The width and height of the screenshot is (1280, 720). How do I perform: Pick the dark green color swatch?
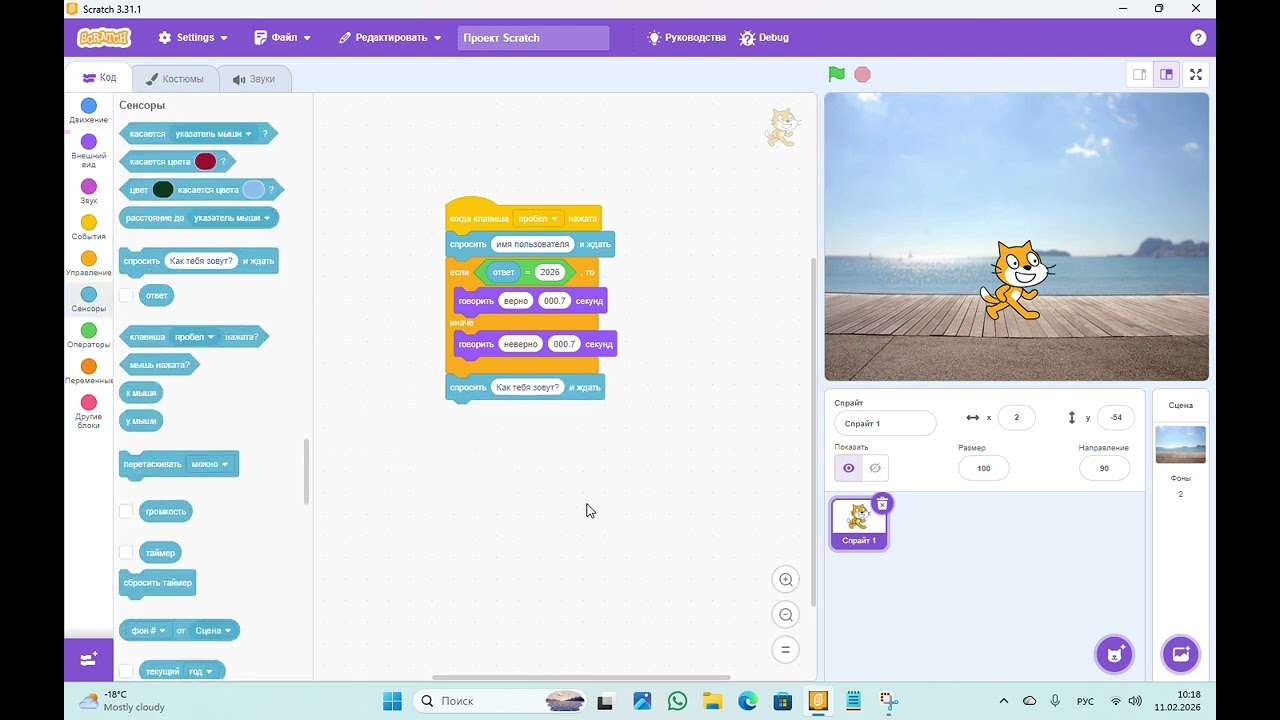pos(163,189)
